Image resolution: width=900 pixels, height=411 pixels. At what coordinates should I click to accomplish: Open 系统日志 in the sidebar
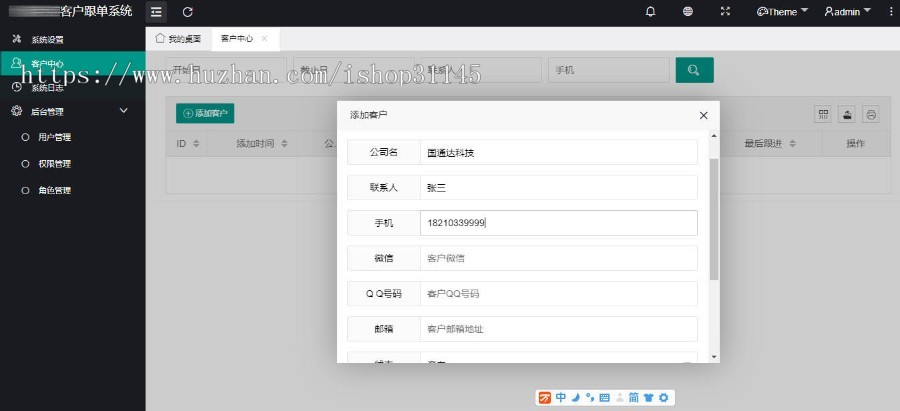click(x=72, y=88)
